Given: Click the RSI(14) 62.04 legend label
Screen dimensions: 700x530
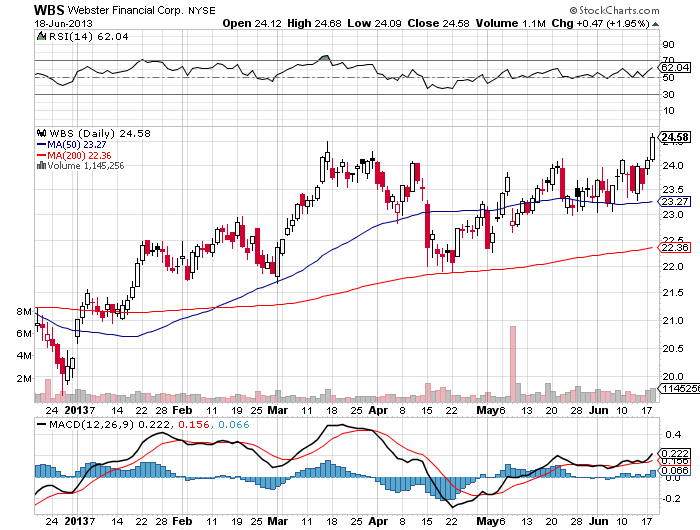Looking at the screenshot, I should coord(88,37).
